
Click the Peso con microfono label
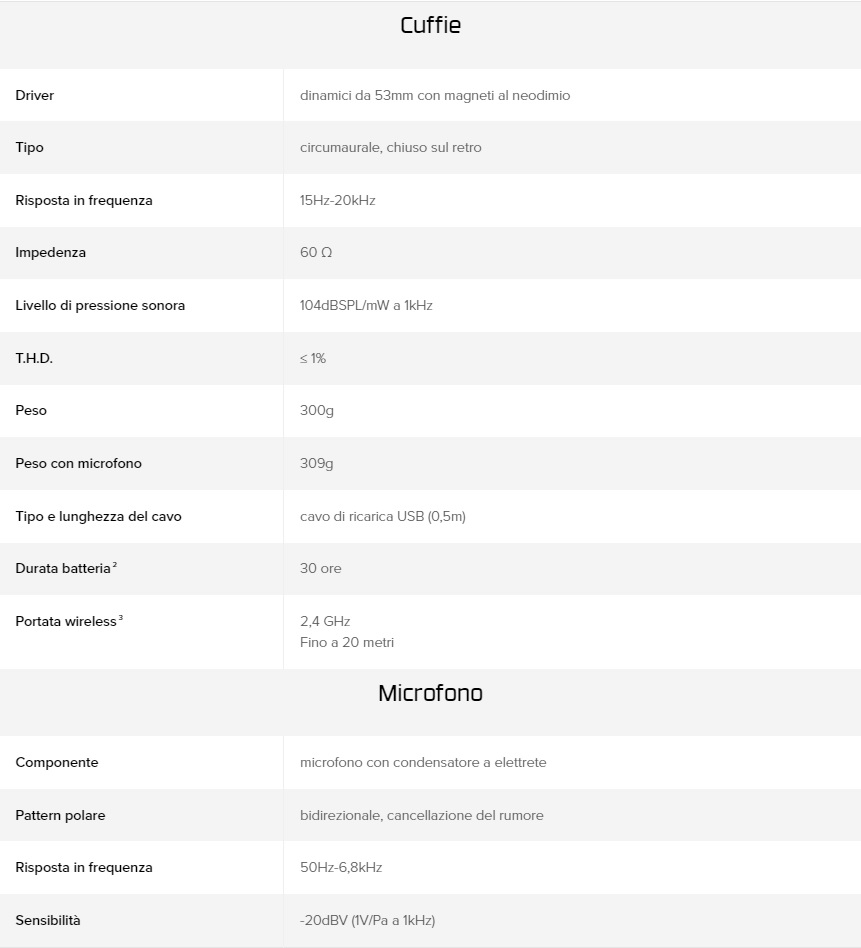click(78, 464)
